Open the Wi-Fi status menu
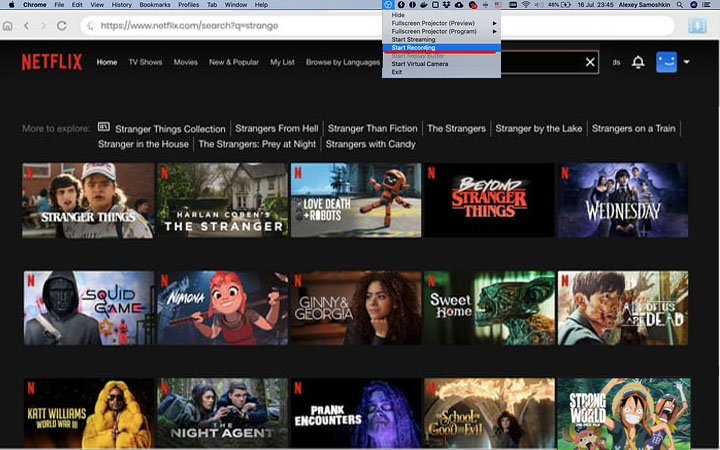 (x=526, y=5)
